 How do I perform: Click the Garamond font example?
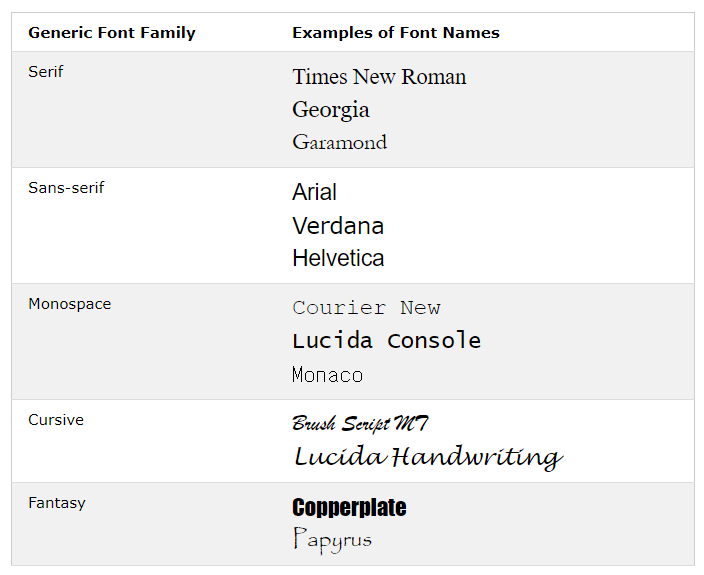click(340, 142)
